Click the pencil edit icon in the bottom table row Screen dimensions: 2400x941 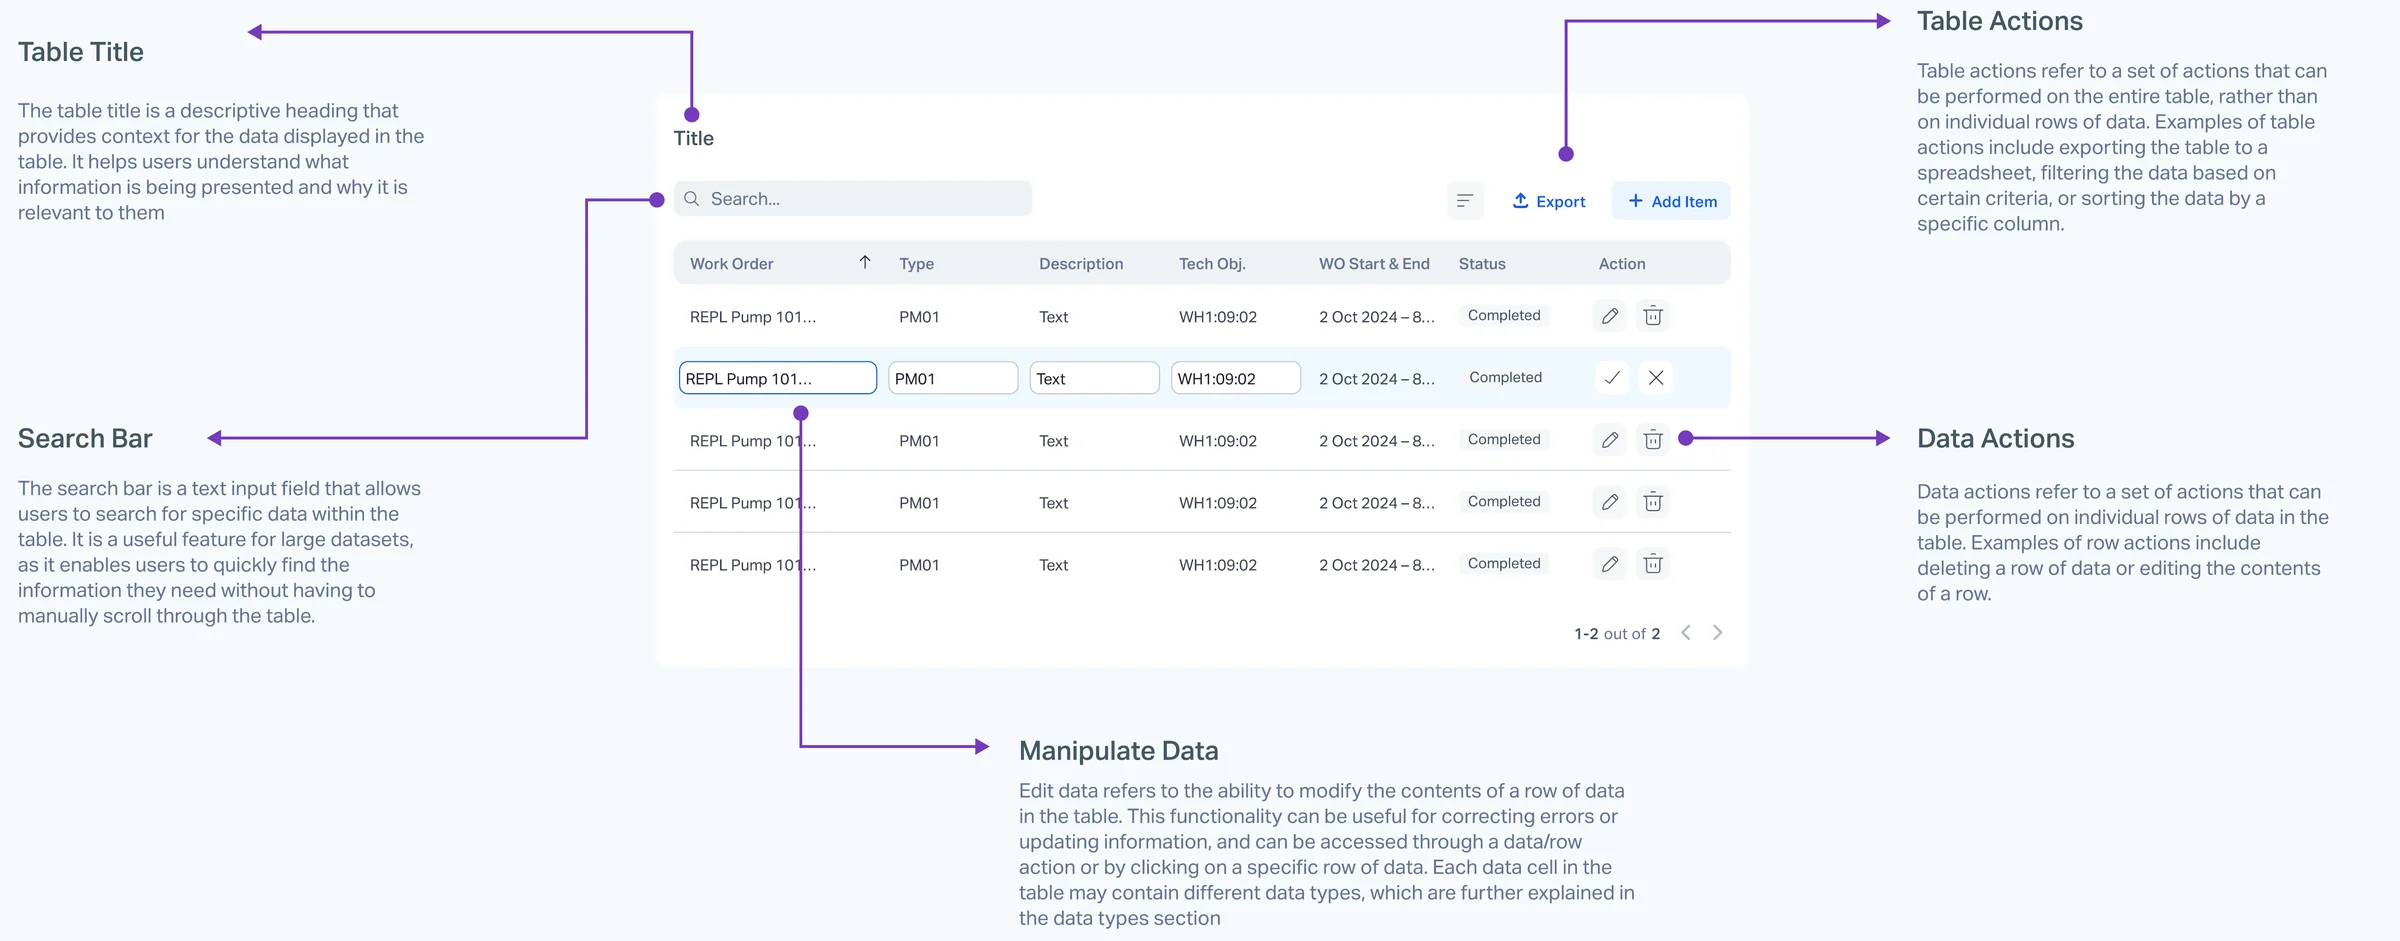coord(1610,564)
